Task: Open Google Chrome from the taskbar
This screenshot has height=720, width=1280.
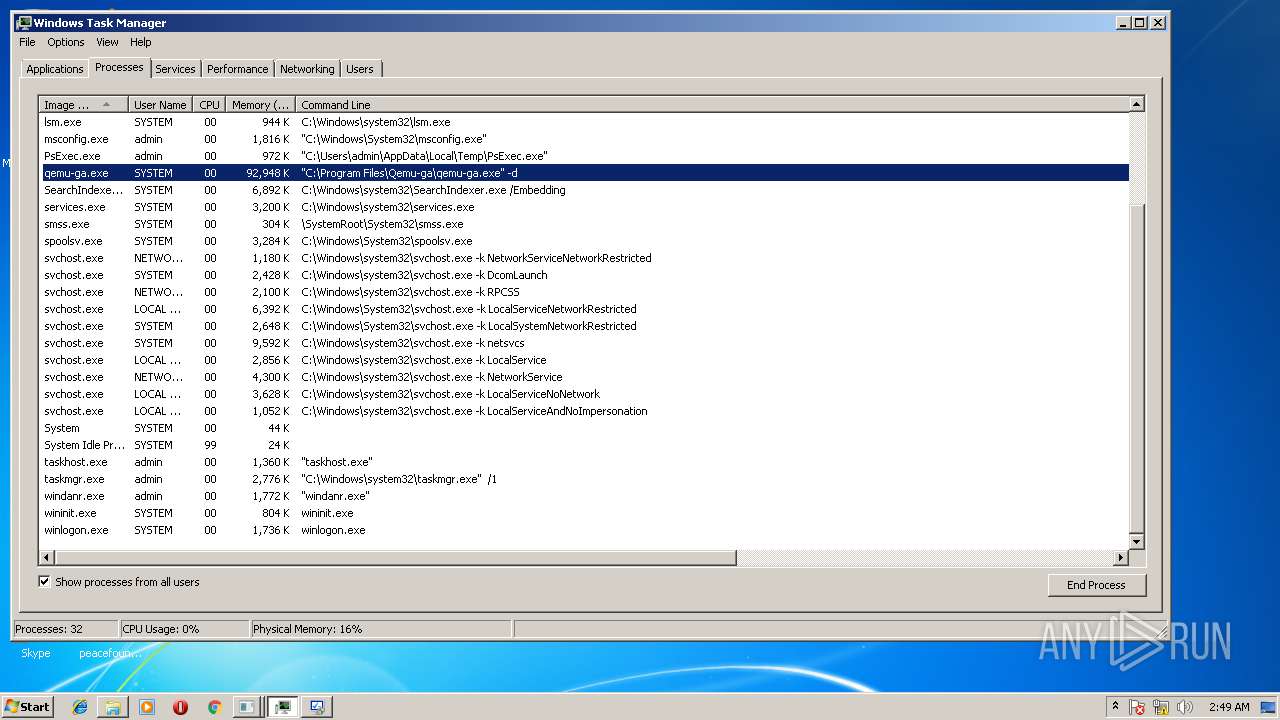Action: pos(214,707)
